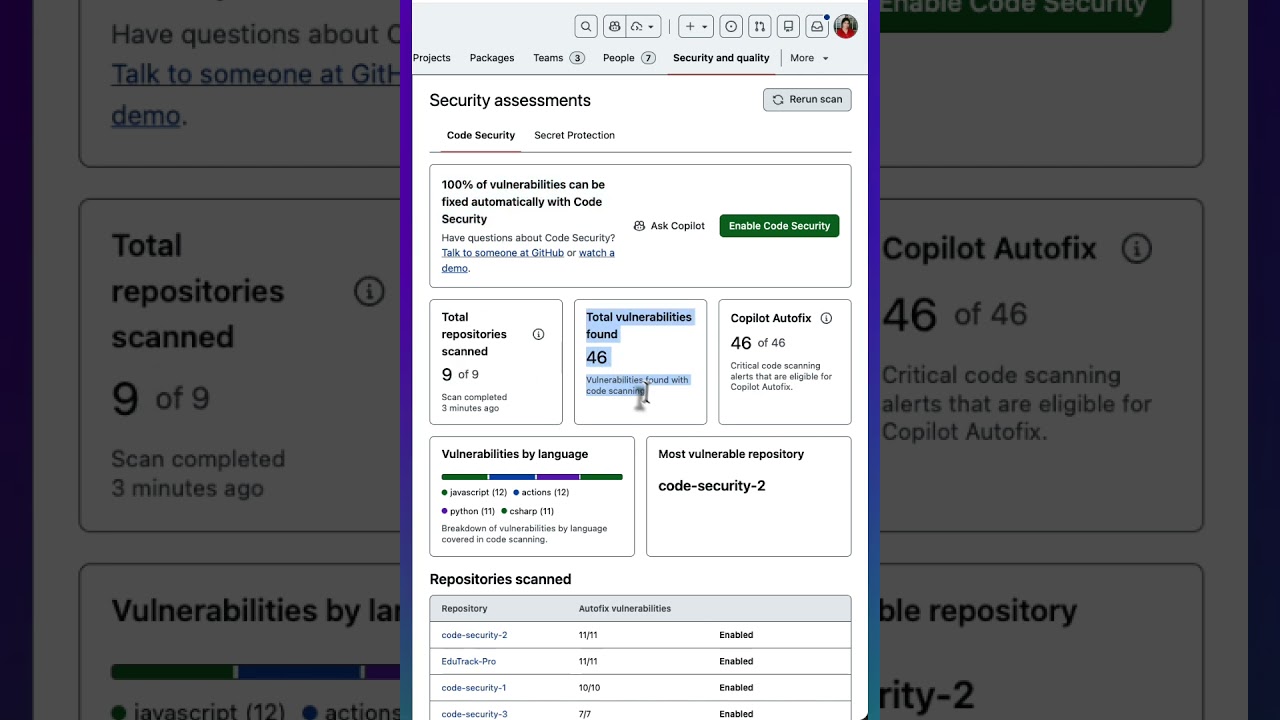Click the Enable Code Security button

coord(779,226)
